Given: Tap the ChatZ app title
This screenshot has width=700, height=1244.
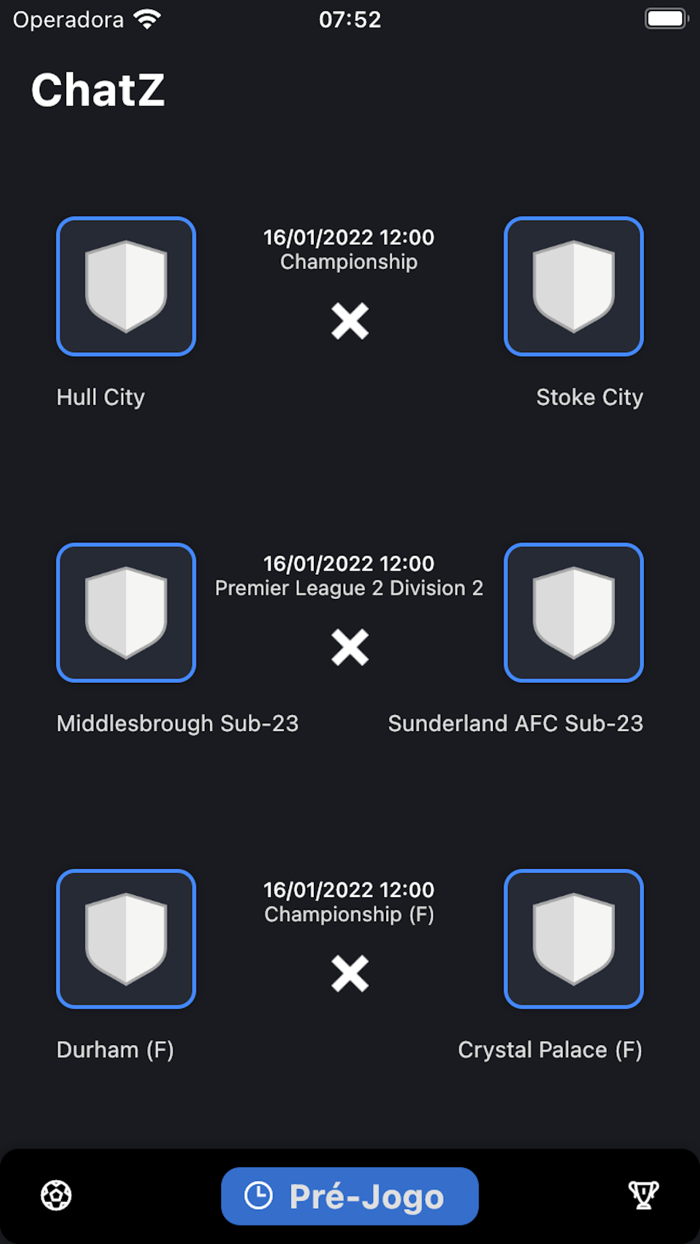Looking at the screenshot, I should [x=98, y=90].
